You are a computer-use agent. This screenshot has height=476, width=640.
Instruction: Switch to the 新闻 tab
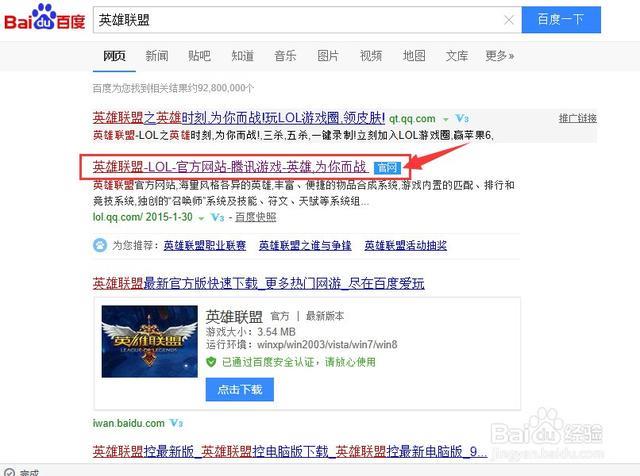click(x=157, y=56)
